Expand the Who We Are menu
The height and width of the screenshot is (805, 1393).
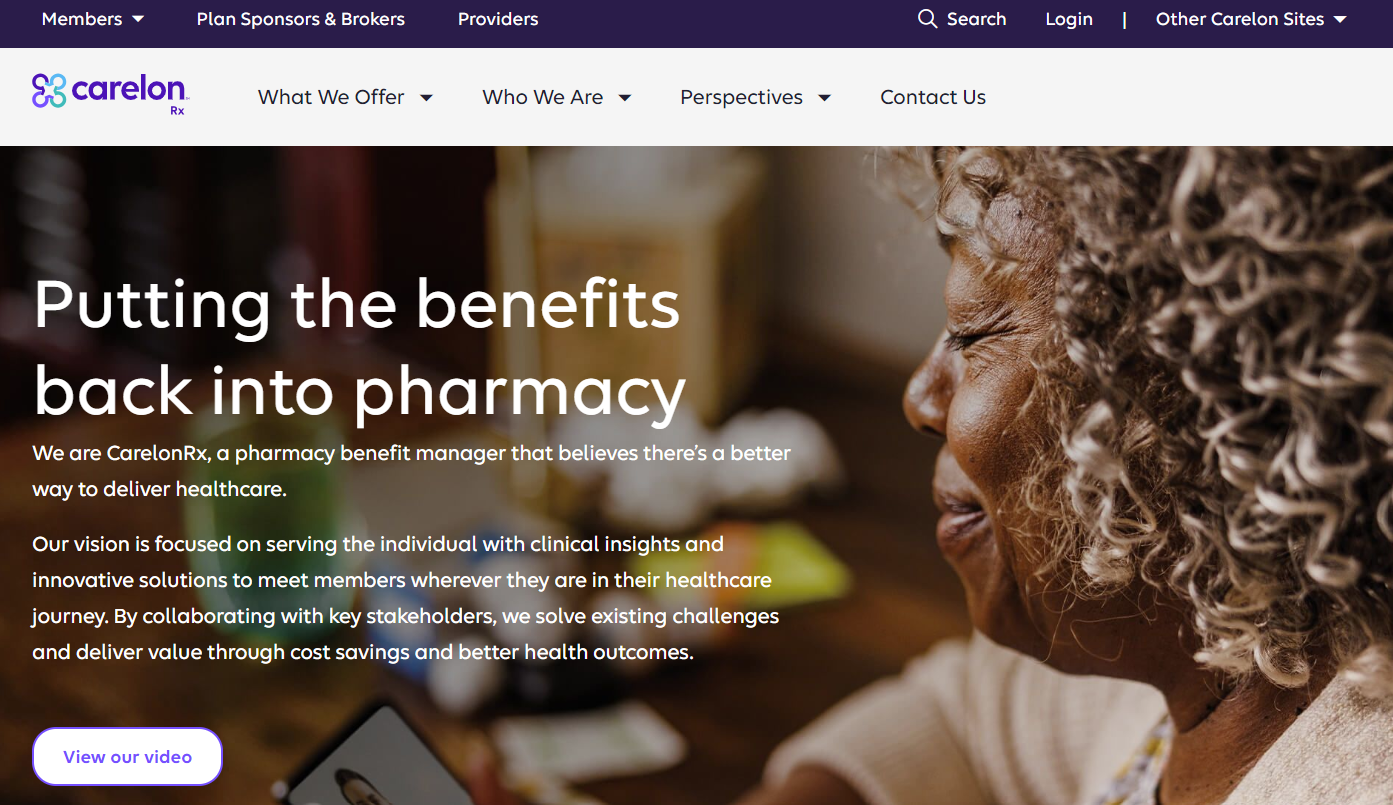[x=557, y=97]
